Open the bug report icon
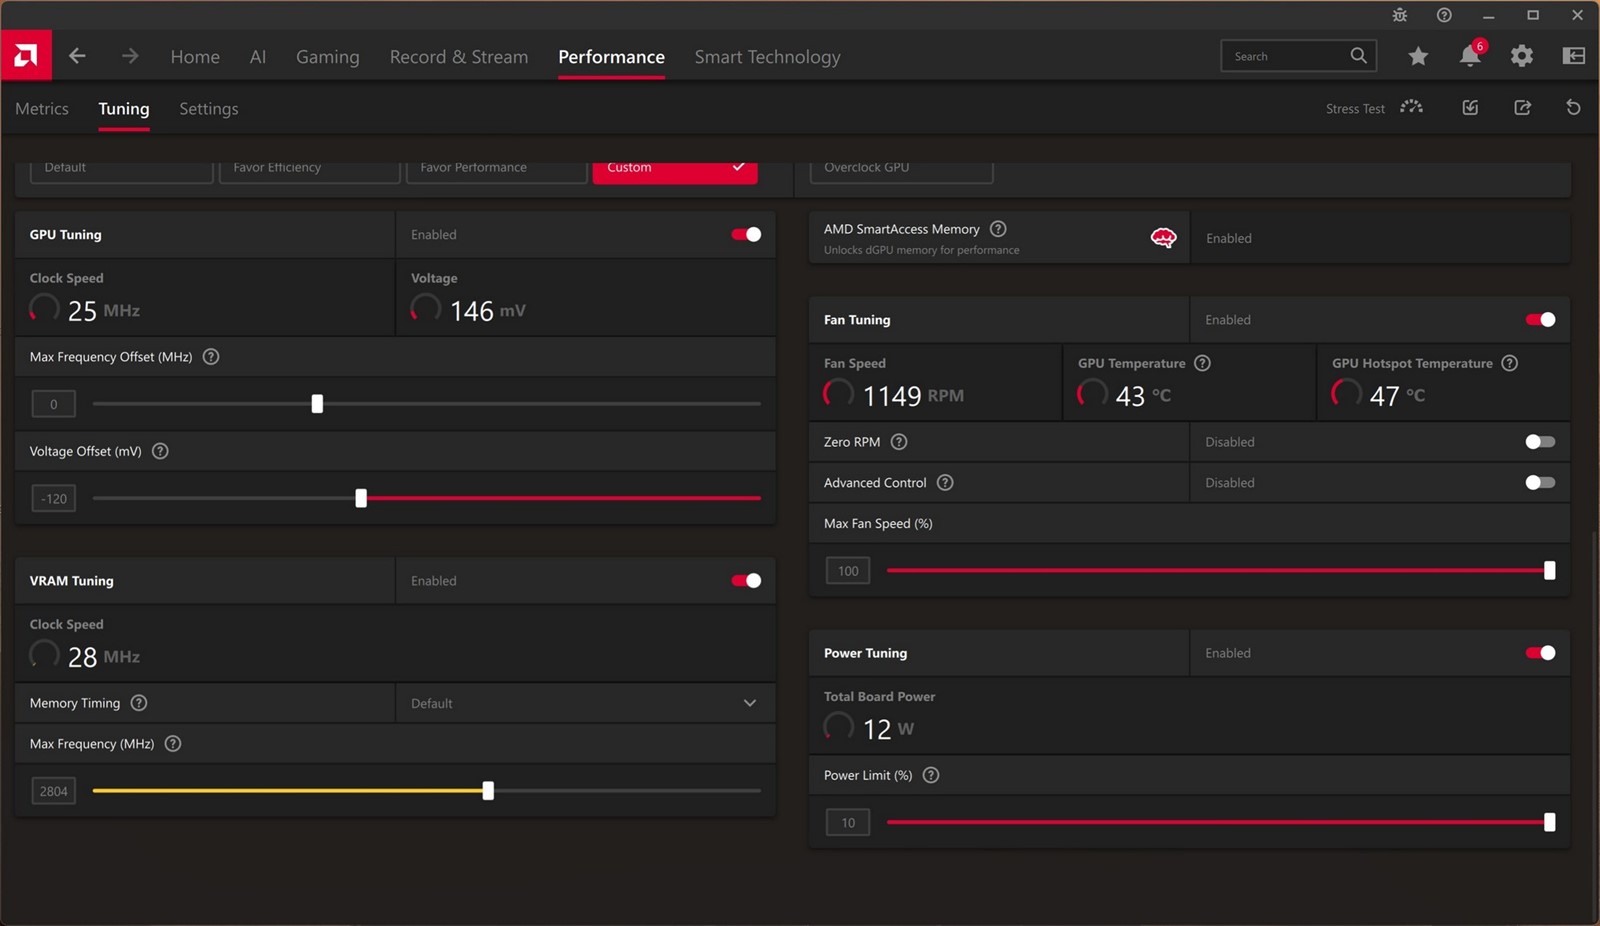Image resolution: width=1600 pixels, height=926 pixels. click(1400, 15)
